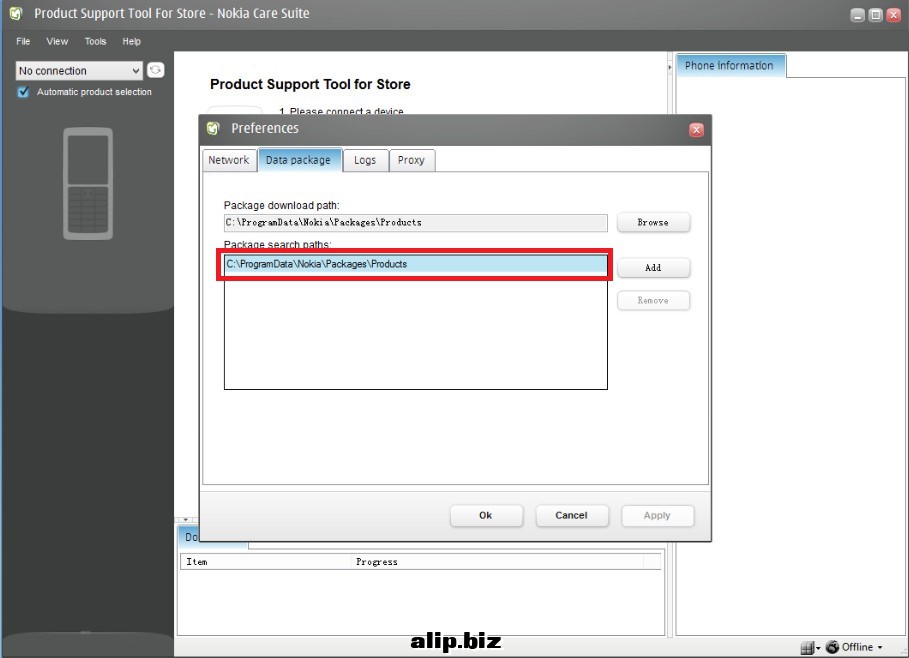The width and height of the screenshot is (909, 658).
Task: Open the No connection dropdown
Action: 79,71
